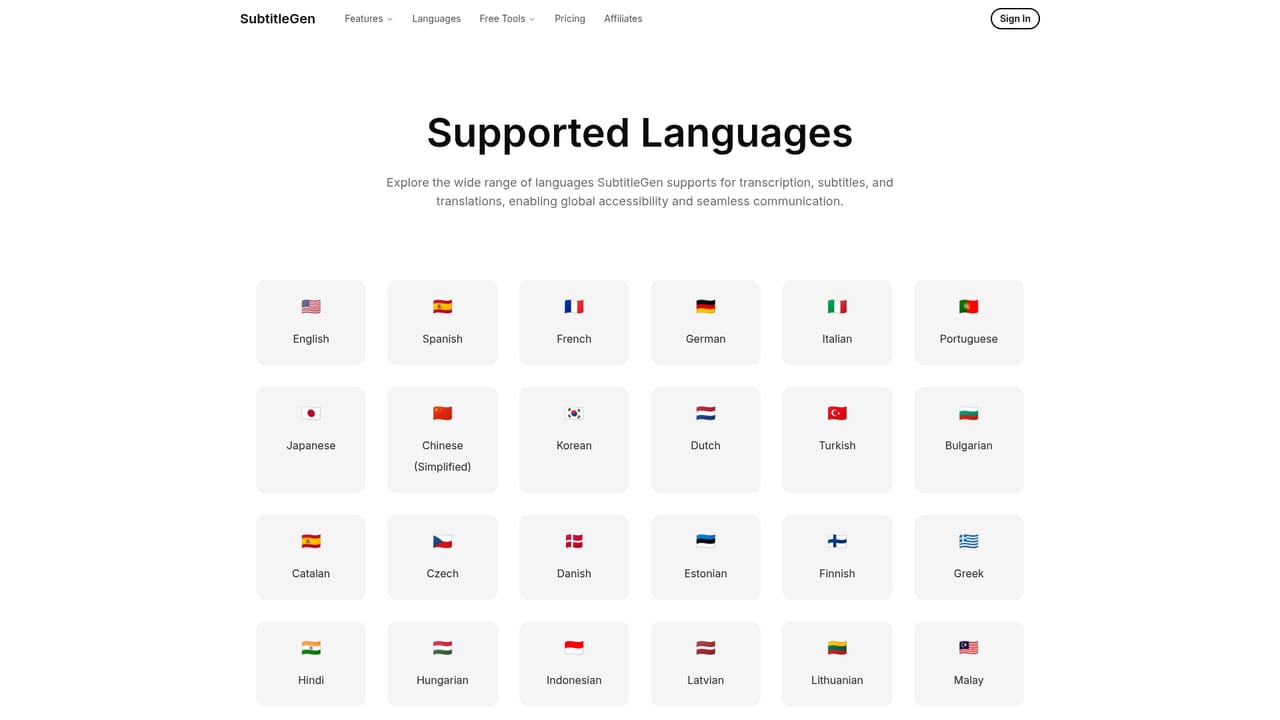Select the Japanese flag icon

(x=311, y=413)
